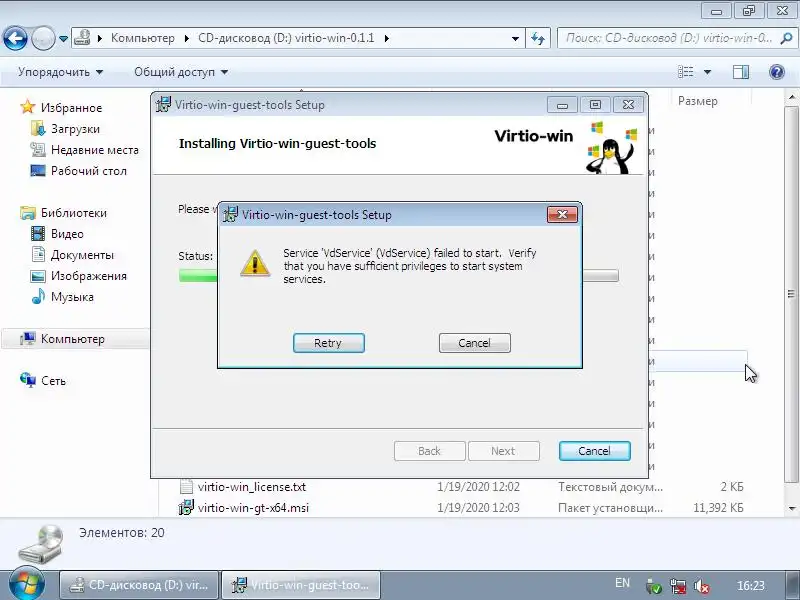Open Загрузки folder in sidebar
Screen dimensions: 800x600
pyautogui.click(x=76, y=129)
